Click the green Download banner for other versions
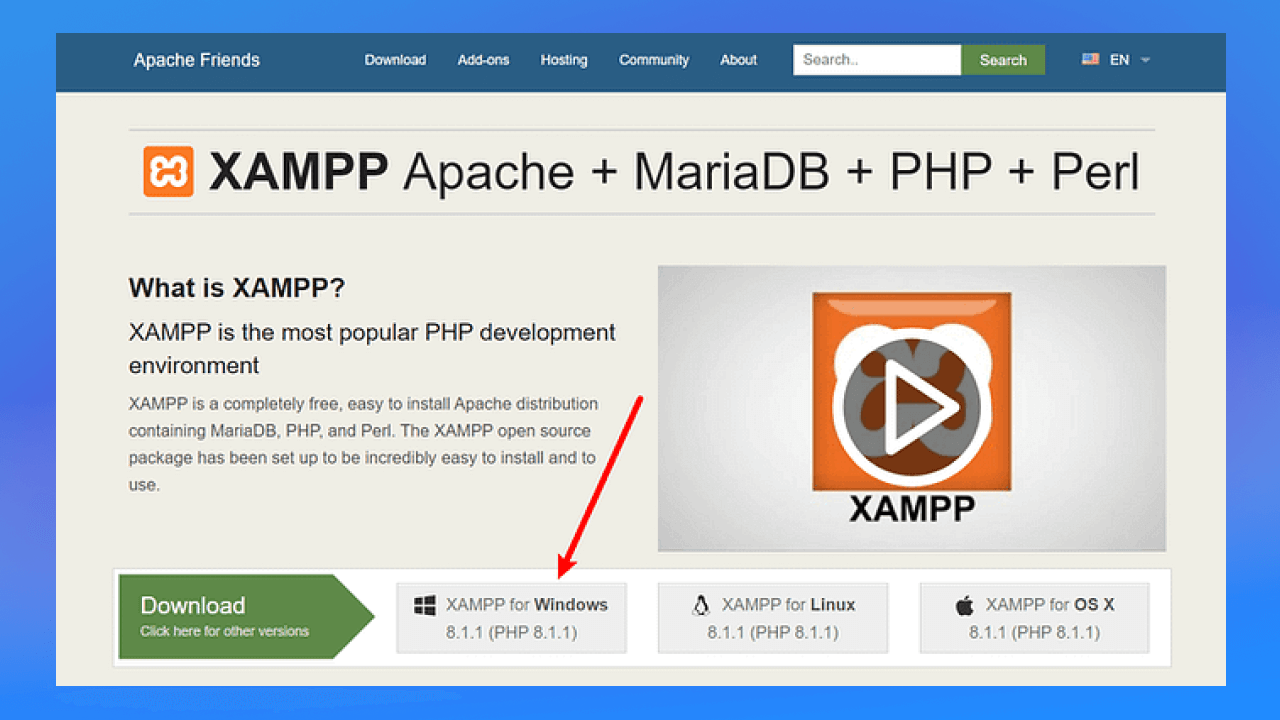 click(x=245, y=616)
